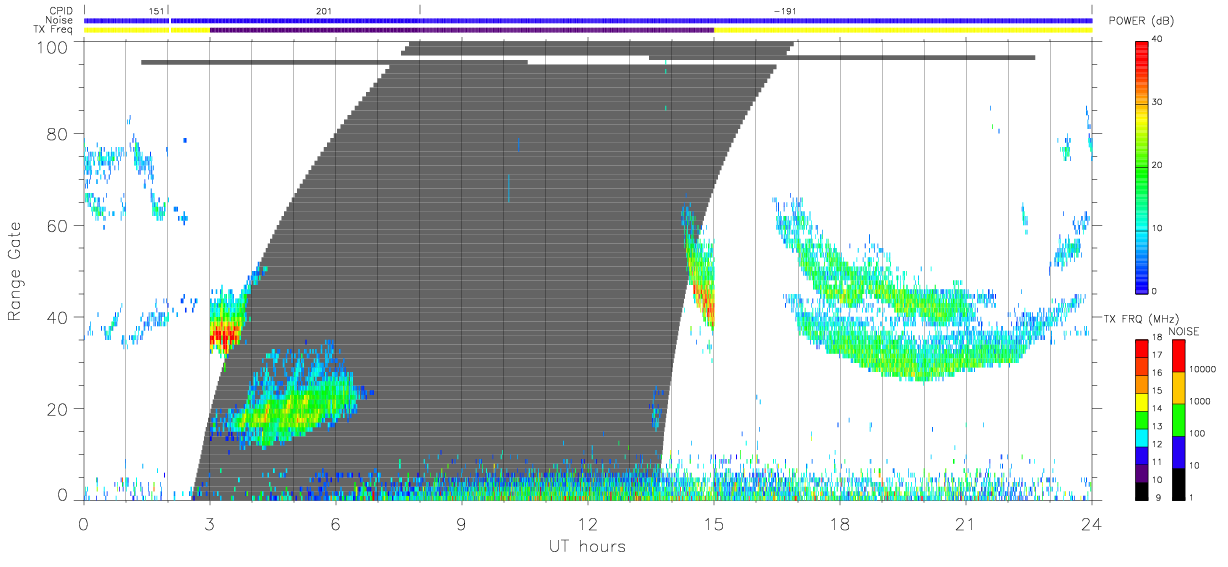The image size is (1228, 567).
Task: Click range gate tick label 80
Action: click(59, 134)
